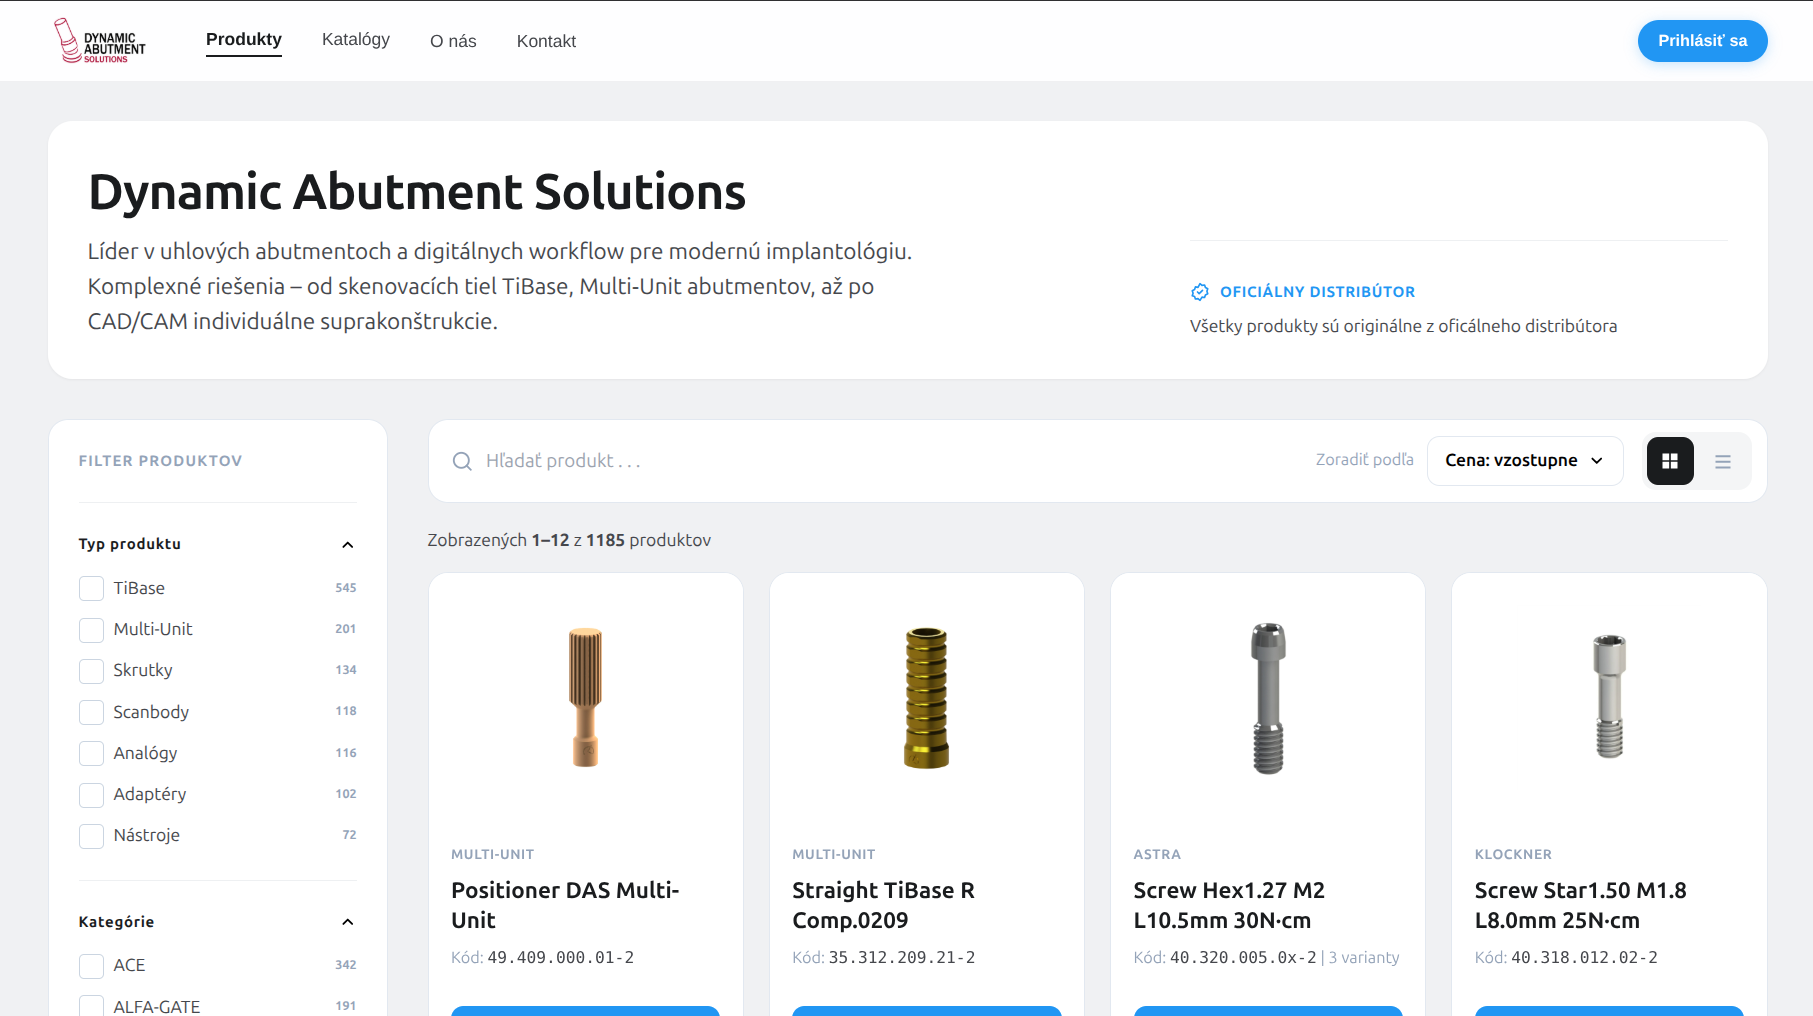Viewport: 1813px width, 1016px height.
Task: Check the Nástroje filter checkbox
Action: (x=91, y=836)
